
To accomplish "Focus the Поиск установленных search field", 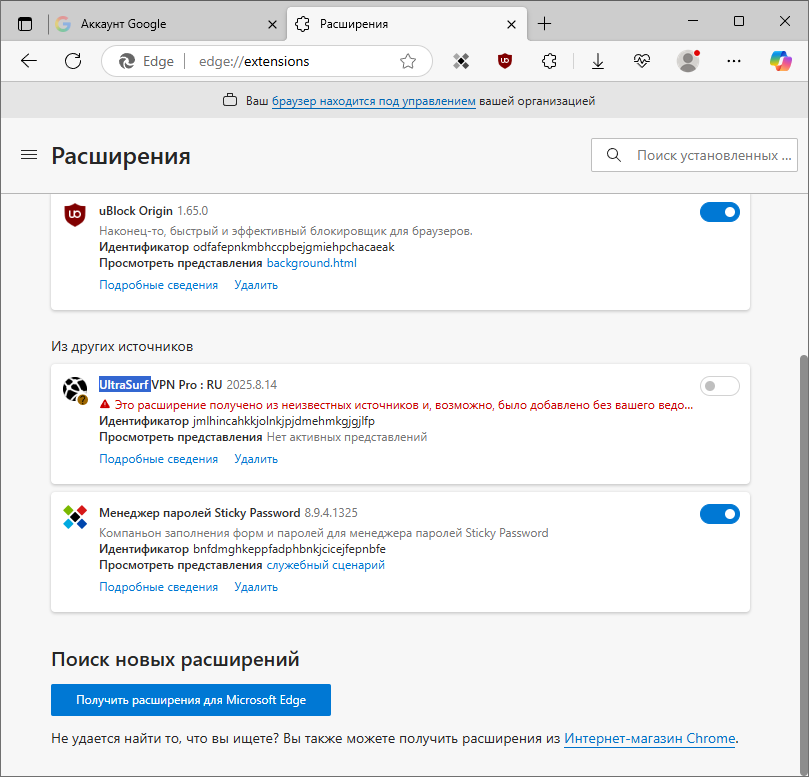I will click(694, 155).
